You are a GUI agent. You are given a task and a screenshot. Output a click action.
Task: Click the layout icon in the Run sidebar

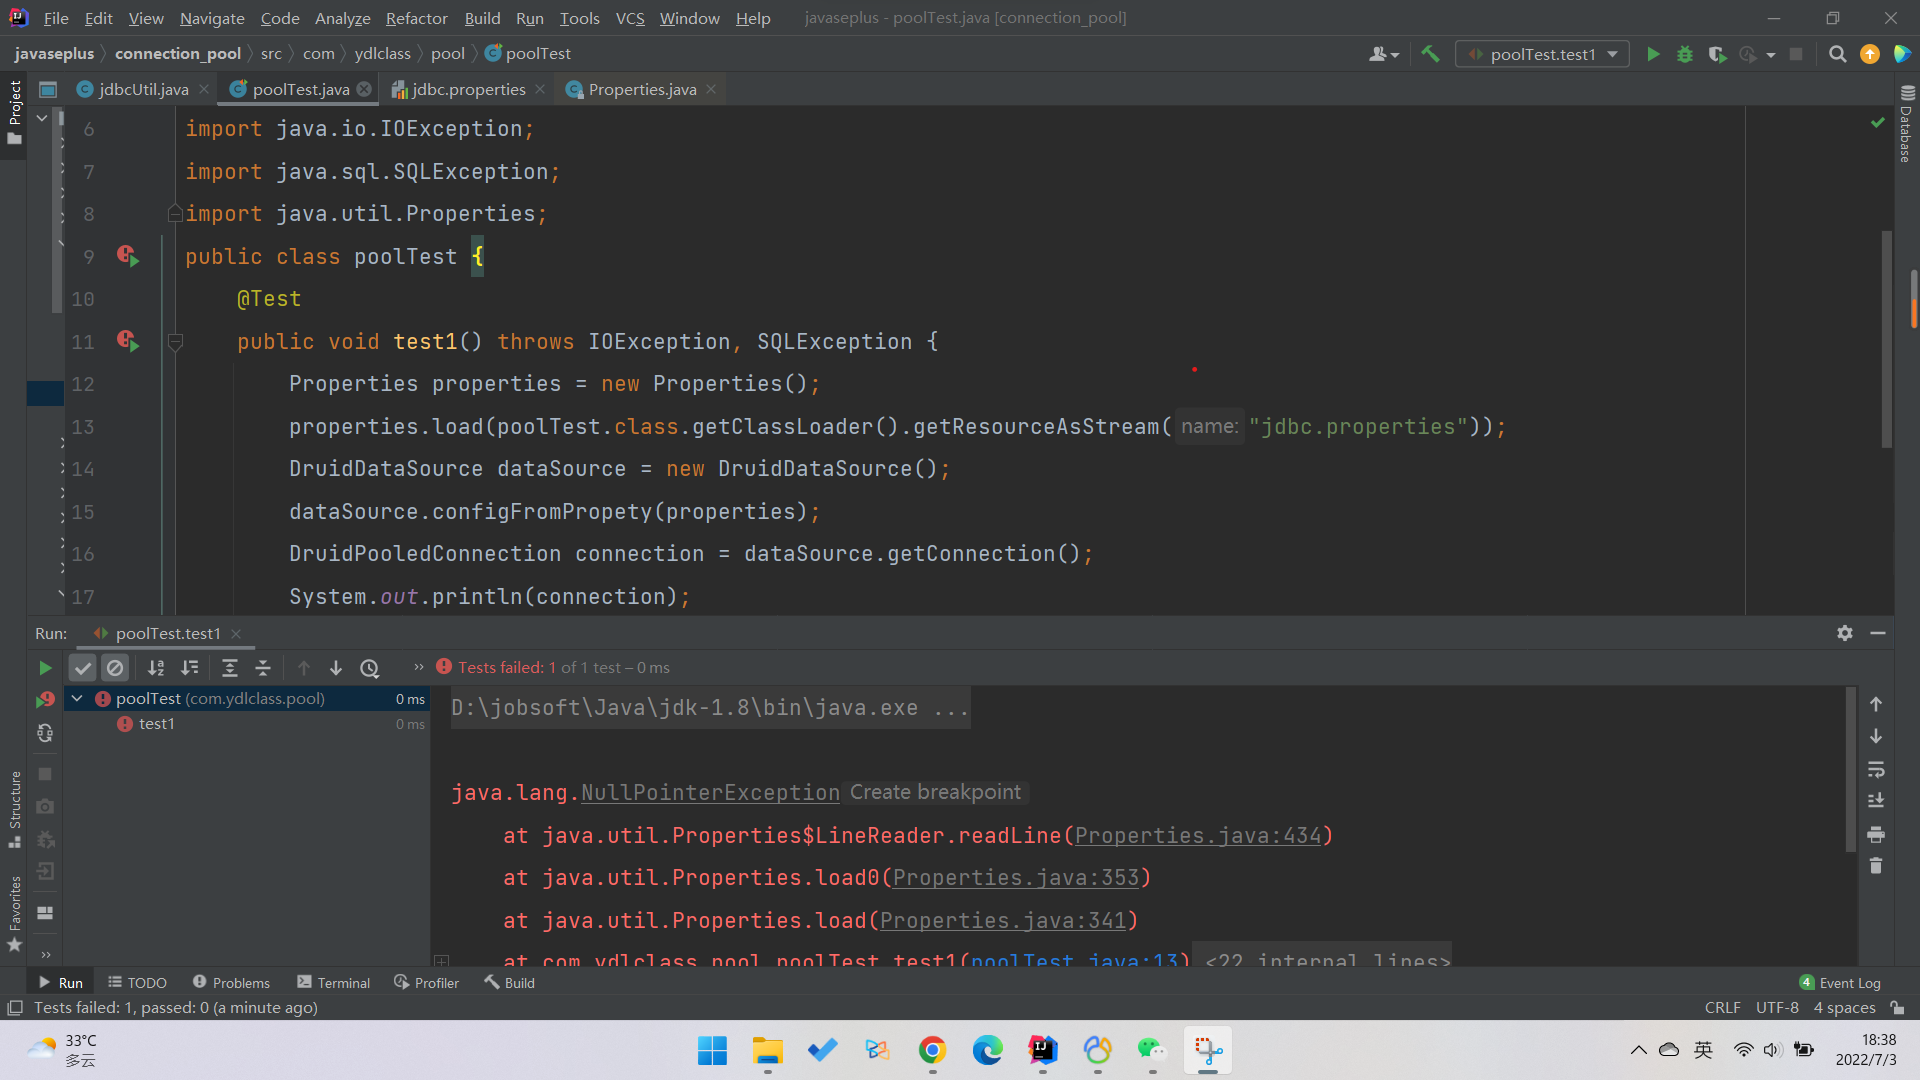[x=45, y=912]
